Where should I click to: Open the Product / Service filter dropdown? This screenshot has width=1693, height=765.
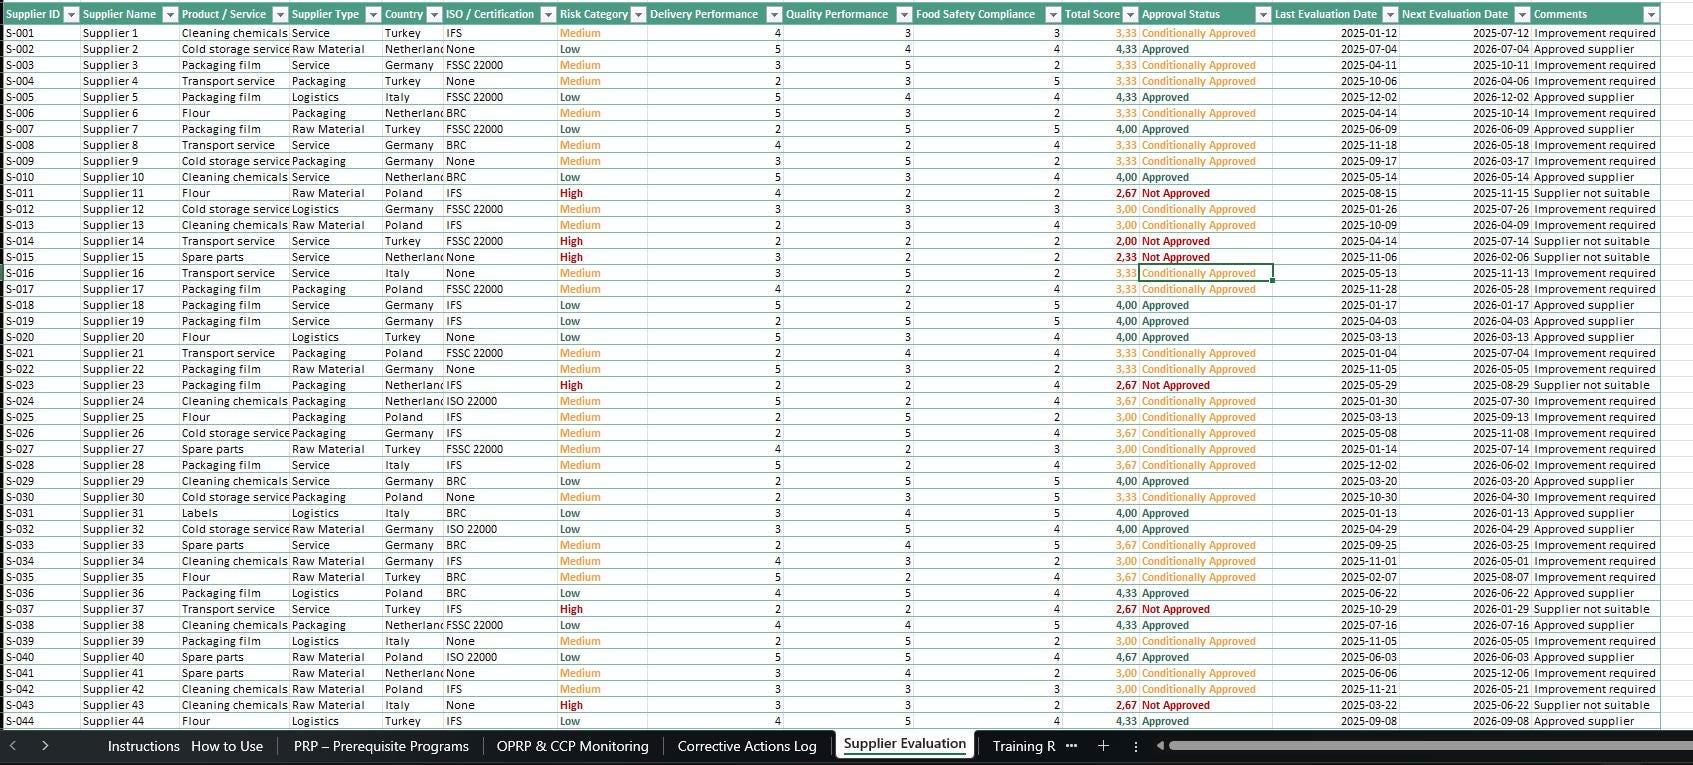(280, 14)
